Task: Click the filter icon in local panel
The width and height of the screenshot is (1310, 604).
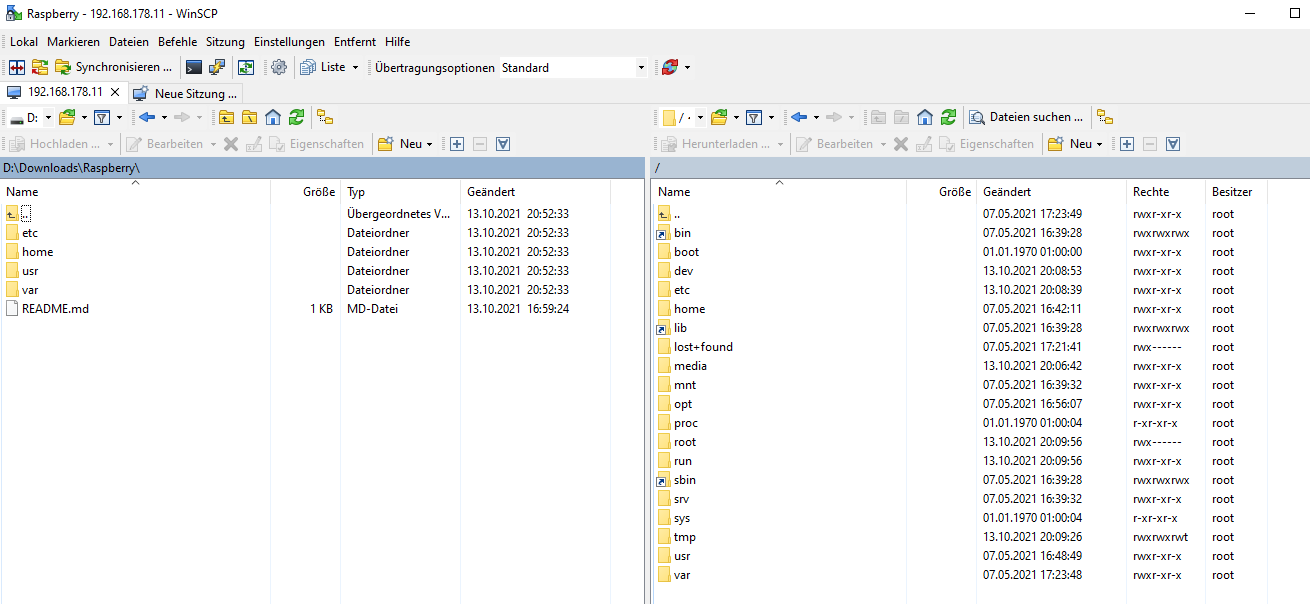Action: [x=101, y=117]
